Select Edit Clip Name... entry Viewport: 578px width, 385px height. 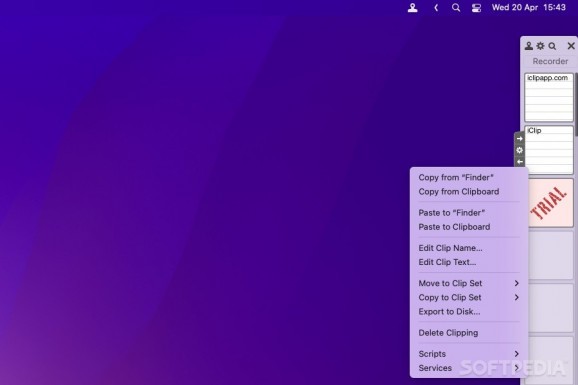469,248
